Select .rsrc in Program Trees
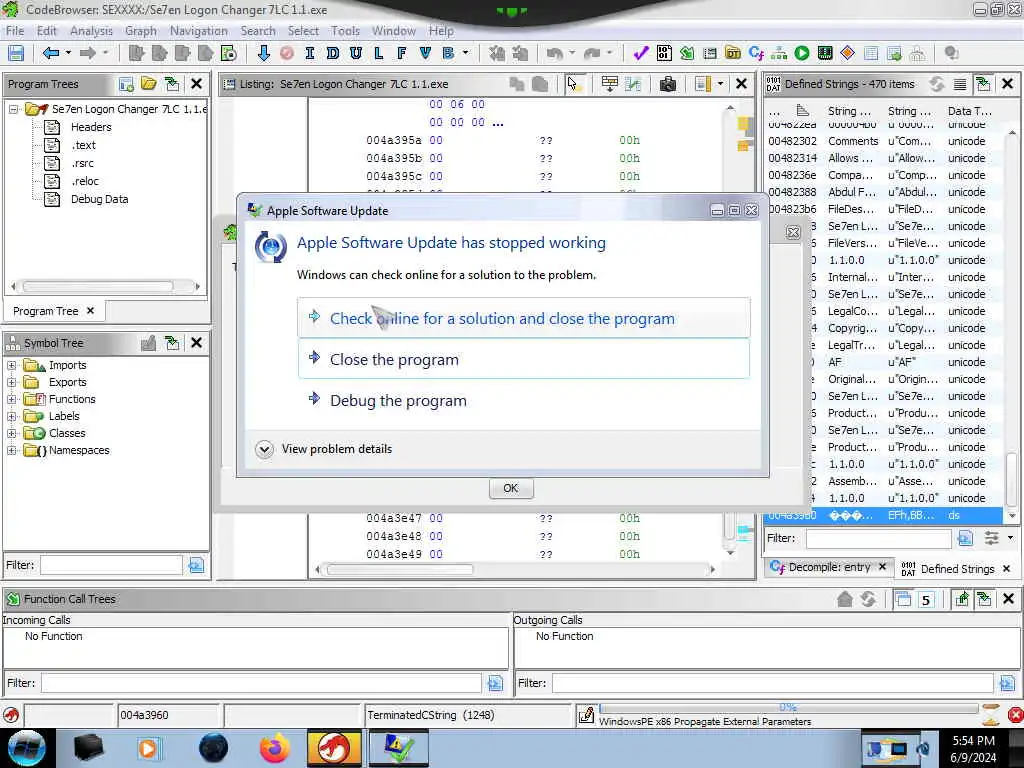Viewport: 1024px width, 768px height. (82, 163)
